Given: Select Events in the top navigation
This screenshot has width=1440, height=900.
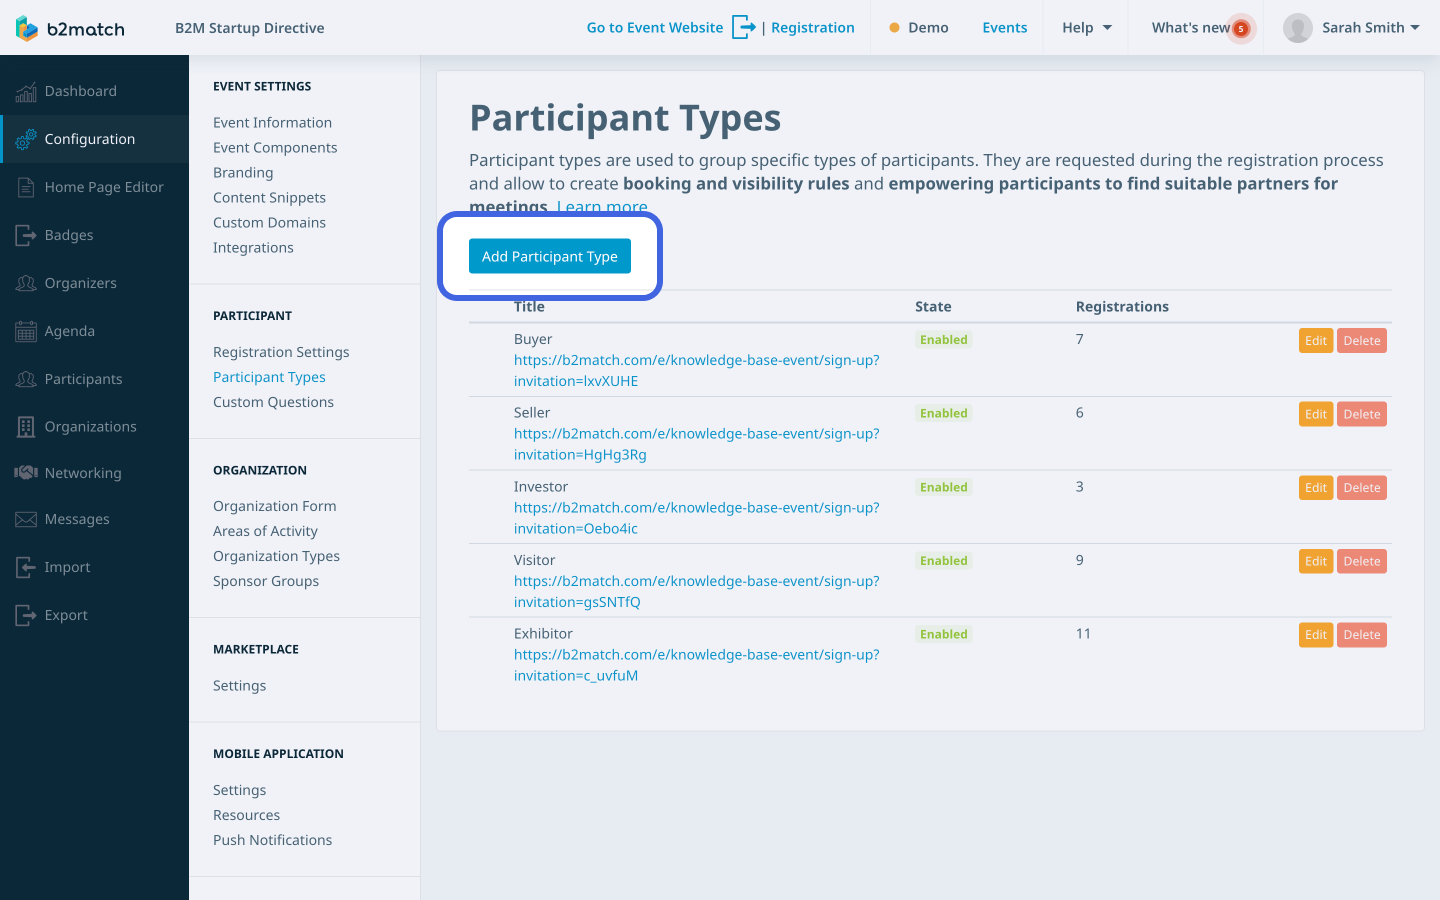Looking at the screenshot, I should pos(1004,27).
